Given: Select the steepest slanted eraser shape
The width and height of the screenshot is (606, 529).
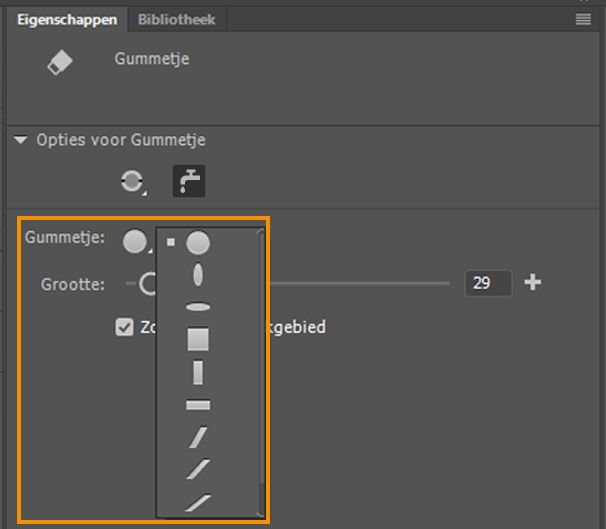Looking at the screenshot, I should [x=198, y=437].
